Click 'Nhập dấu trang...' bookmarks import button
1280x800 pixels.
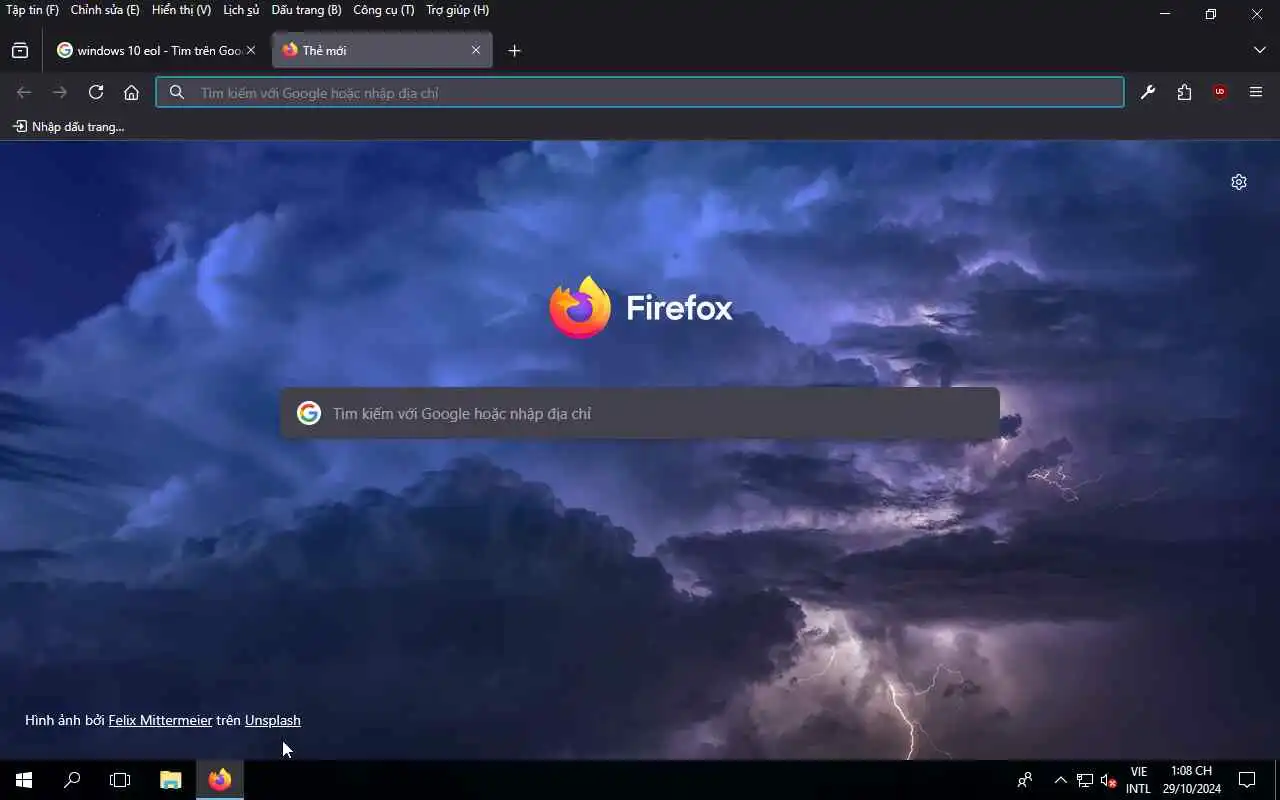pyautogui.click(x=68, y=127)
